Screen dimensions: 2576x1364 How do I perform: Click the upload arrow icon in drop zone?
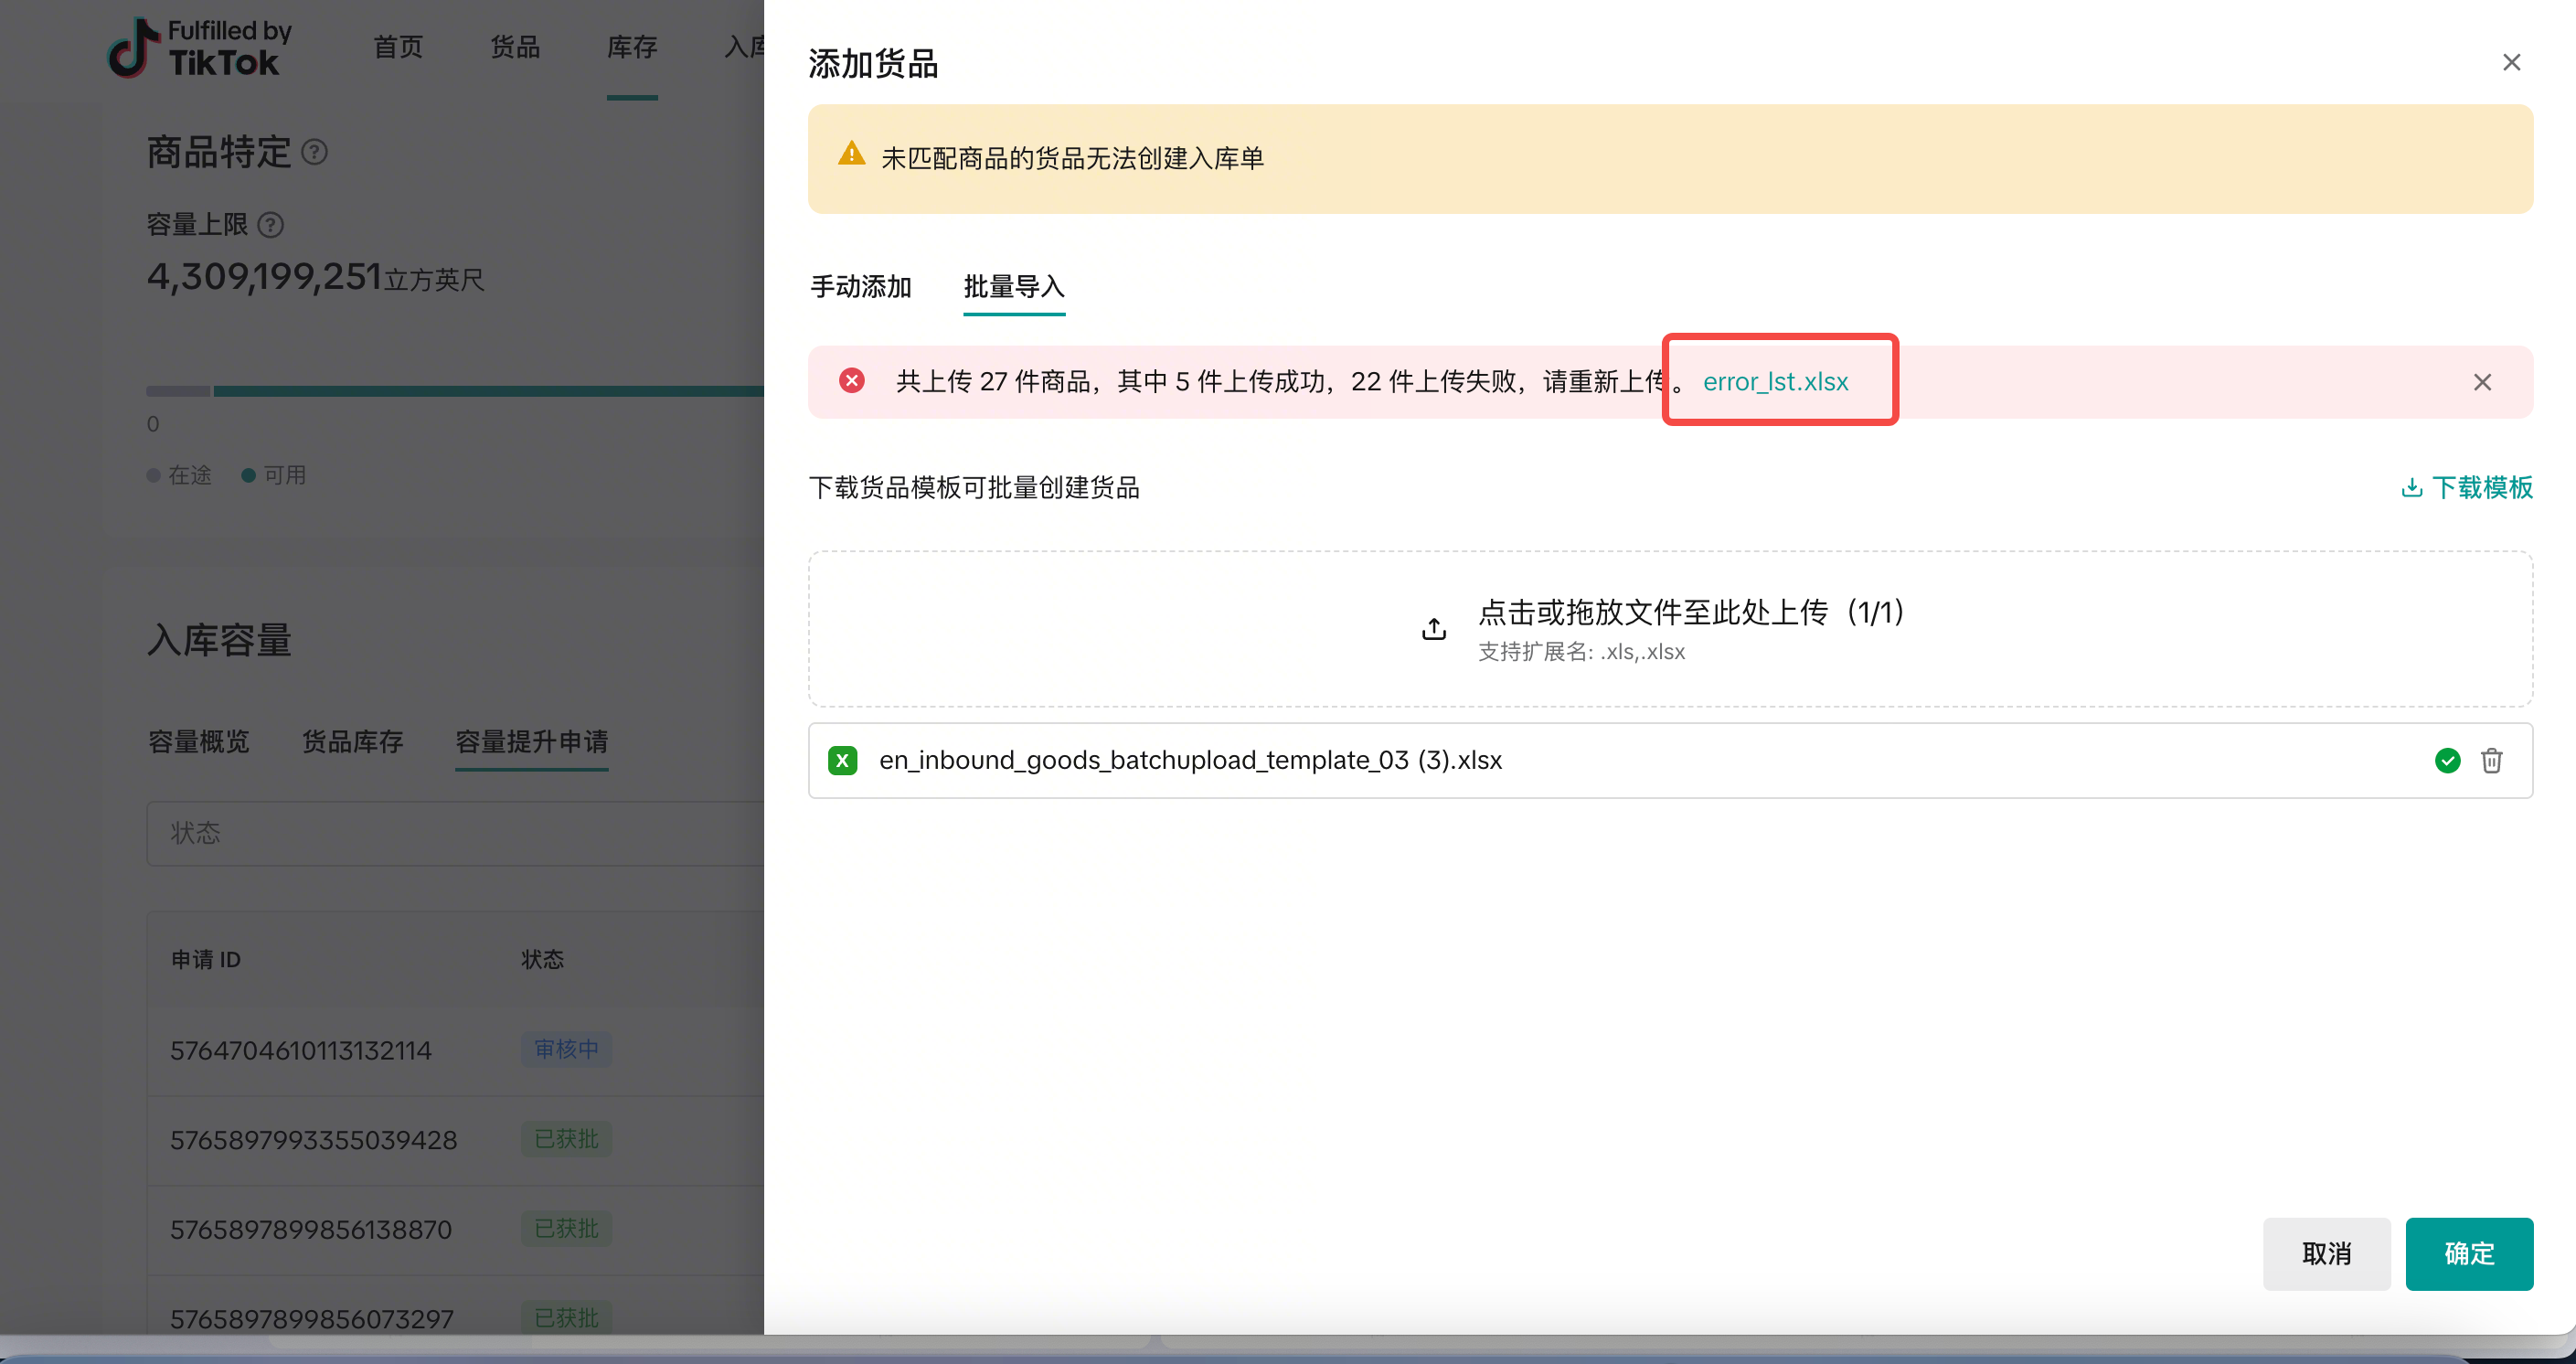(1433, 628)
